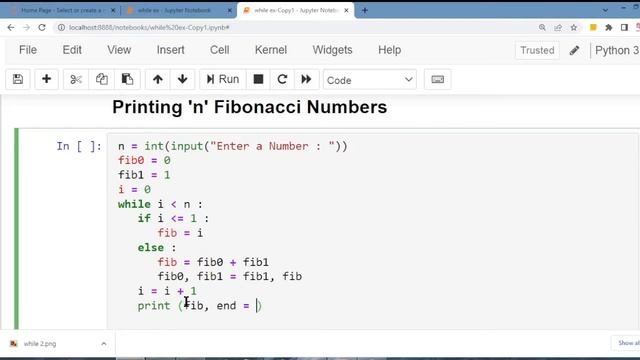Go back in browser history

pyautogui.click(x=11, y=27)
